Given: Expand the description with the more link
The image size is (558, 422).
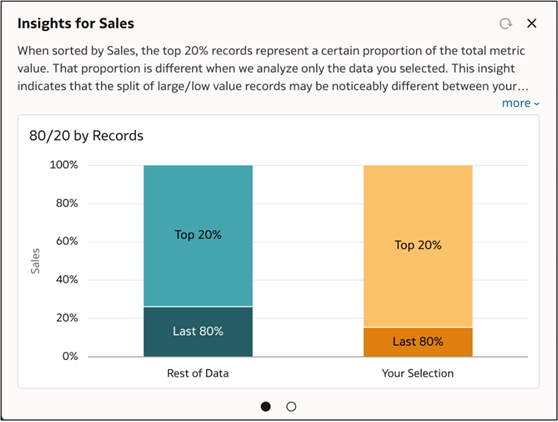Looking at the screenshot, I should [520, 103].
